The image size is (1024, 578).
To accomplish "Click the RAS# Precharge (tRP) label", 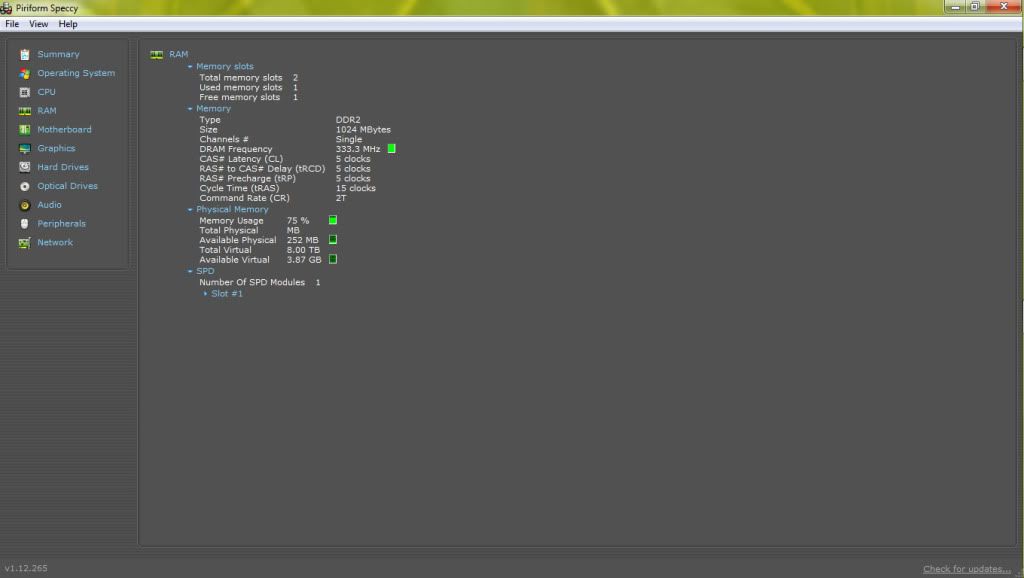I will point(248,178).
